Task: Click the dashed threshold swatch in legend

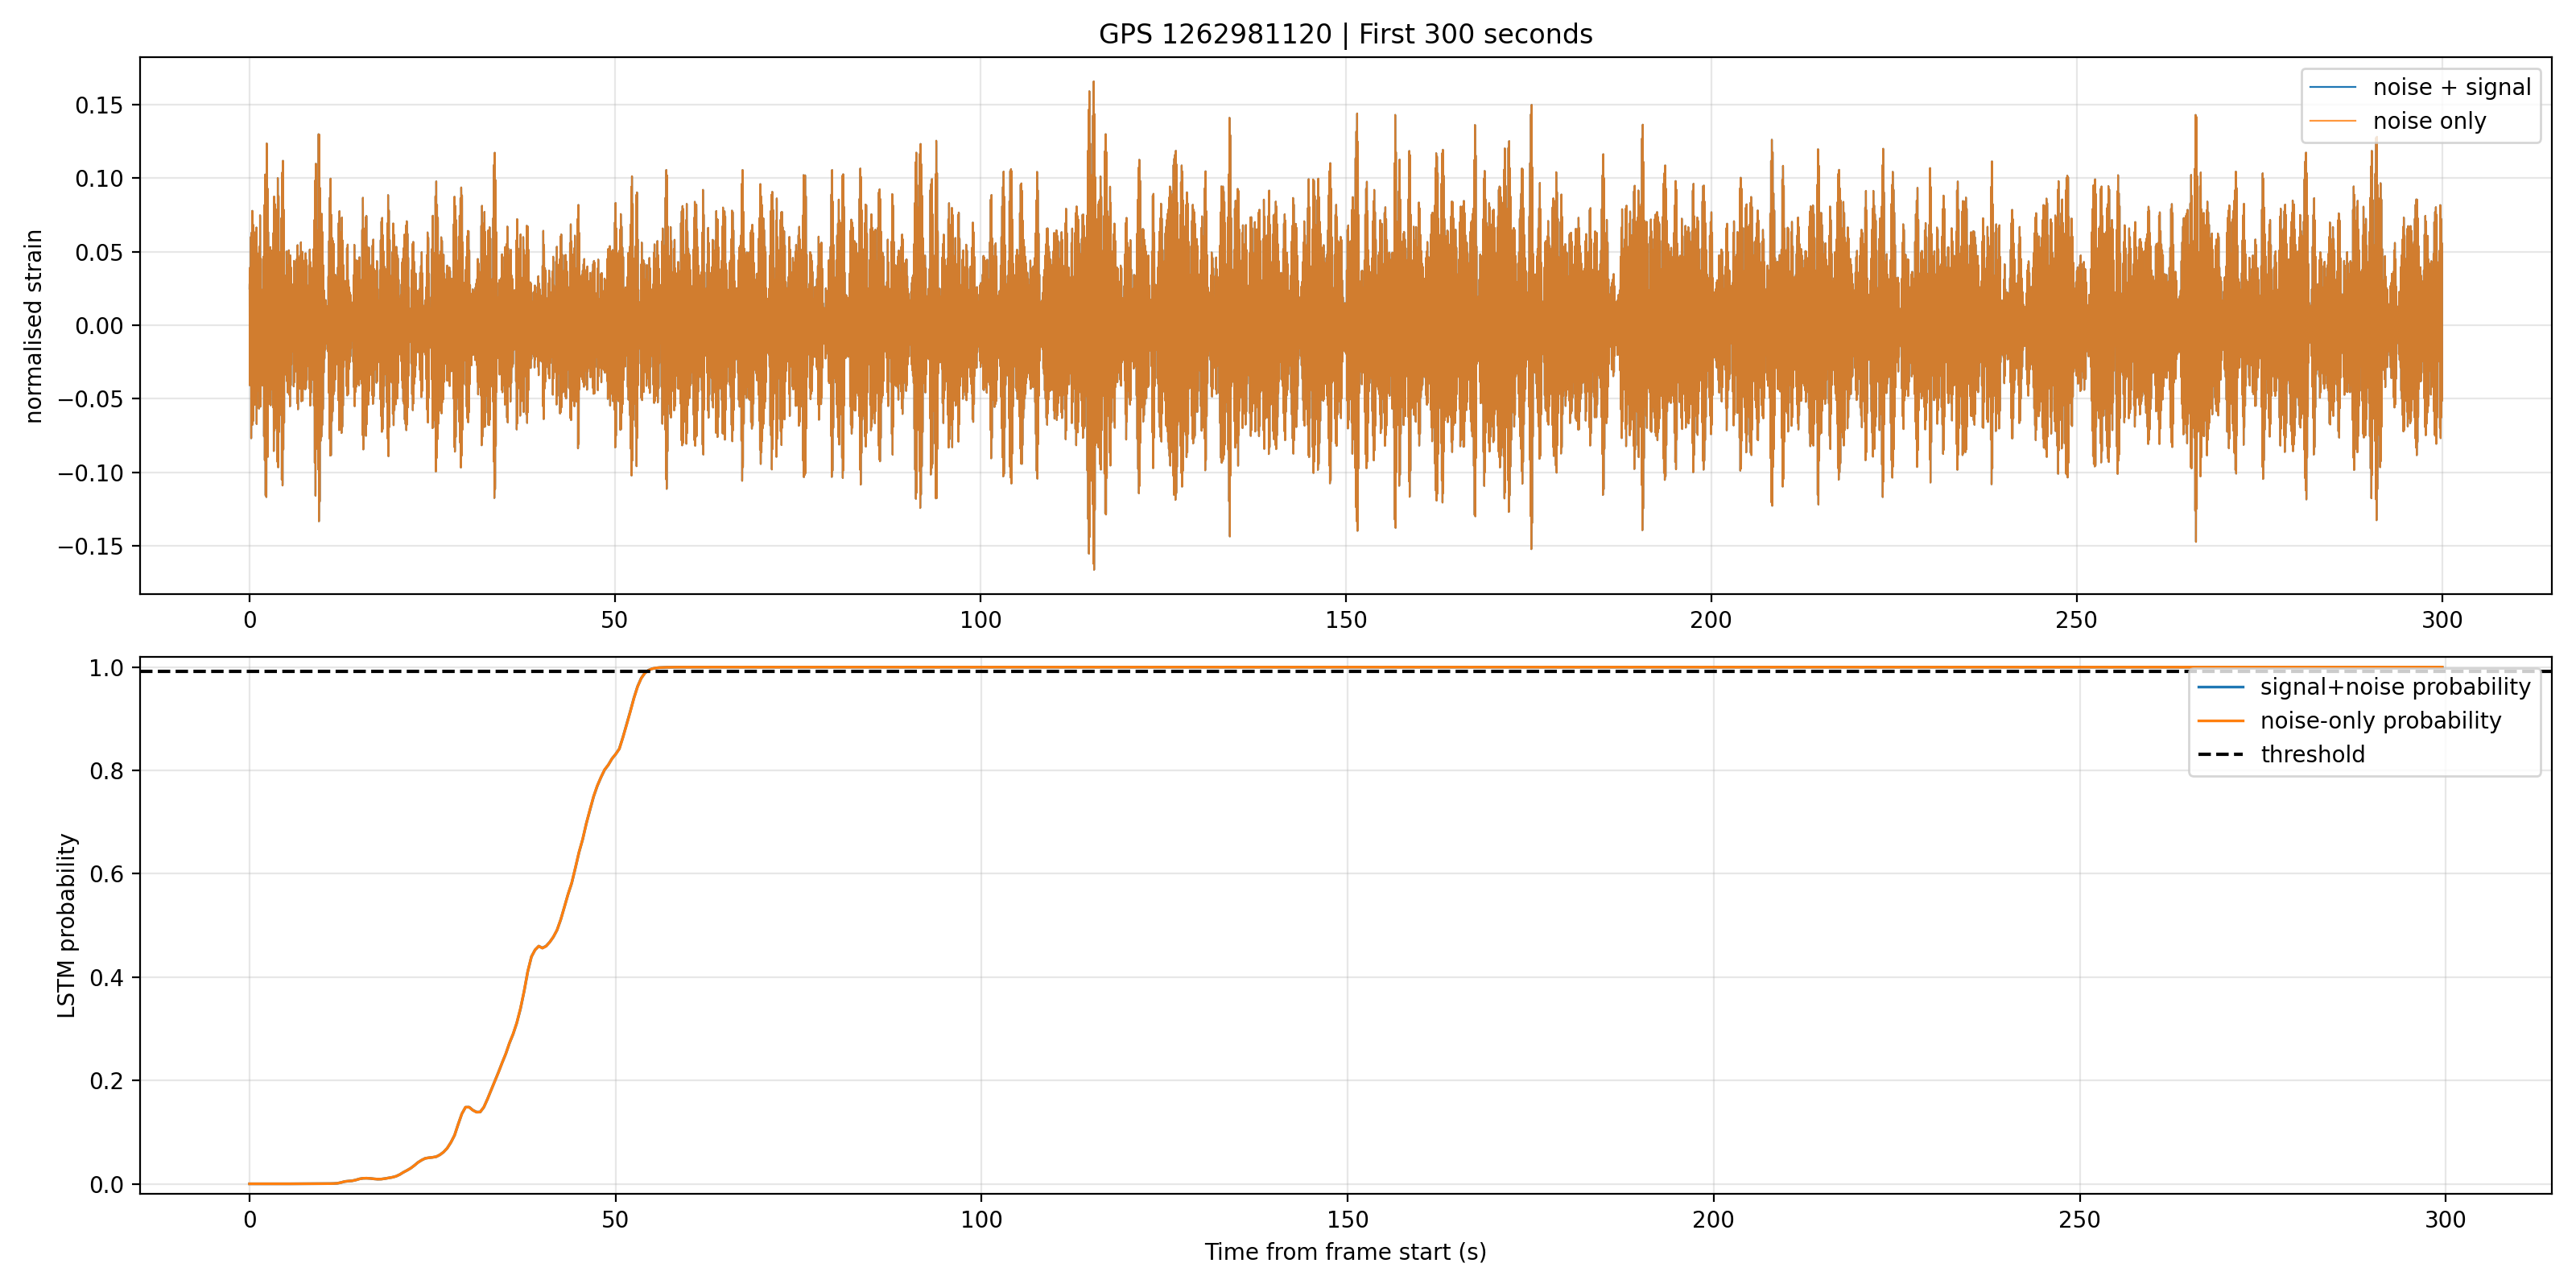Action: tap(2220, 755)
